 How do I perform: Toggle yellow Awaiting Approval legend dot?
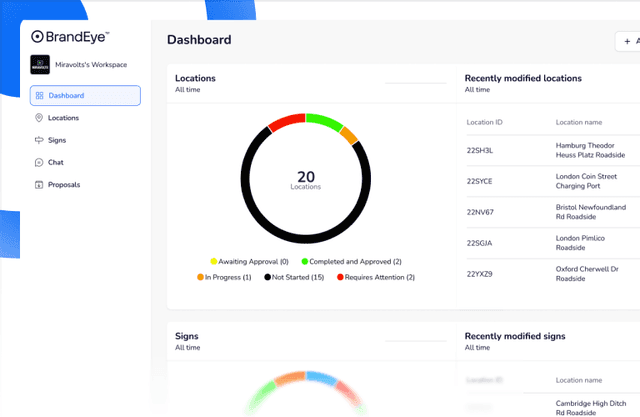tap(213, 261)
